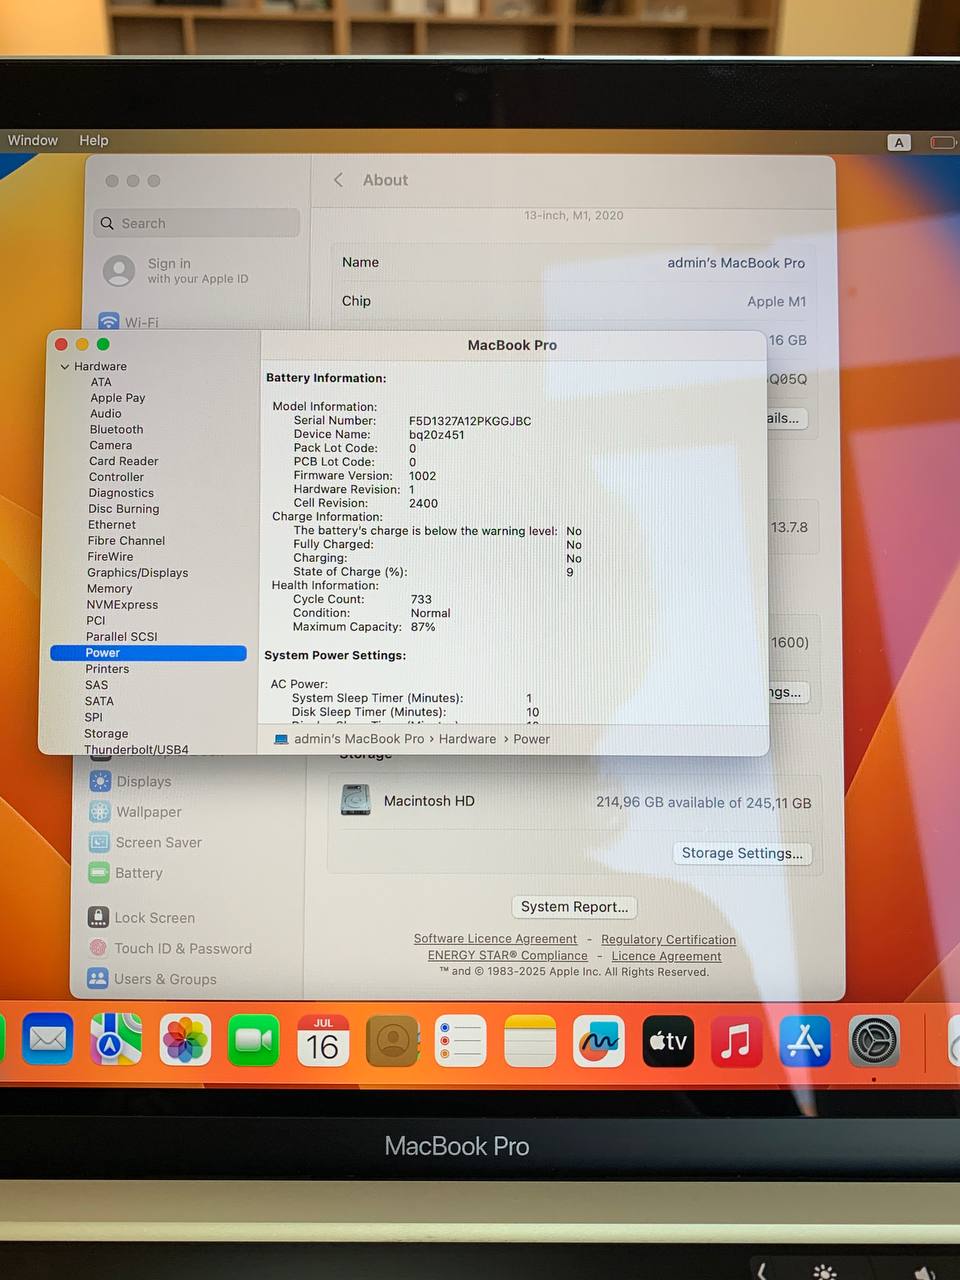This screenshot has width=960, height=1280.
Task: Go back using the About chevron
Action: coord(338,180)
